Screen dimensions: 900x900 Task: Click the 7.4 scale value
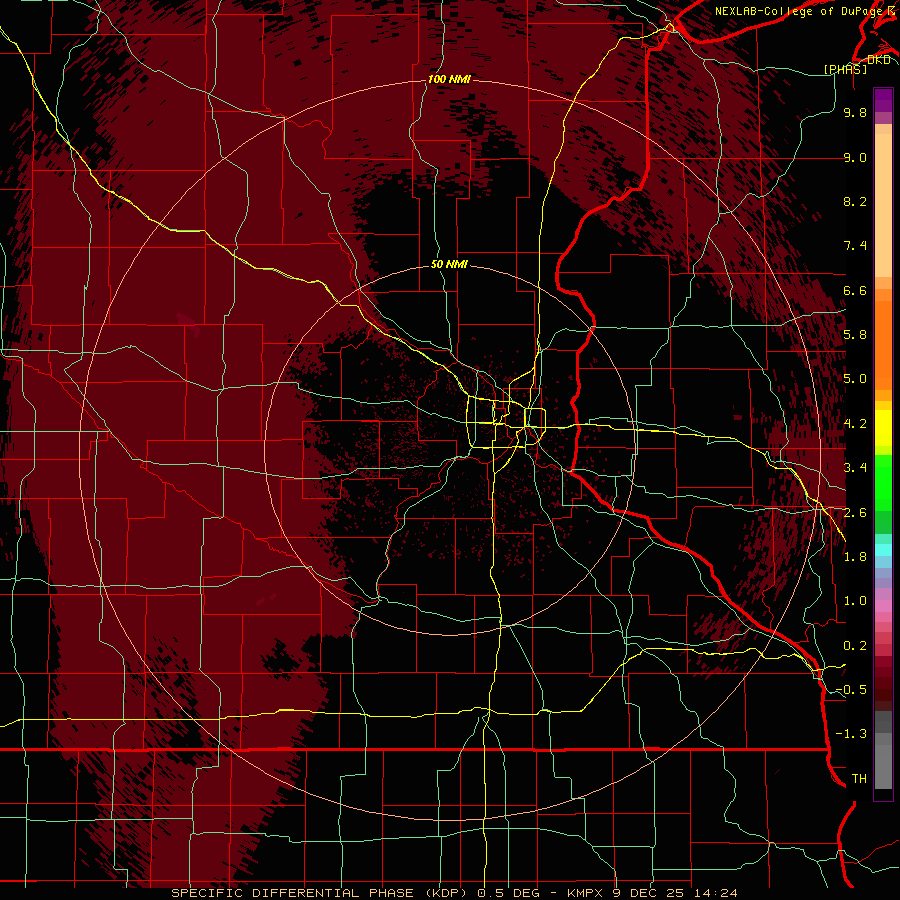(x=855, y=246)
